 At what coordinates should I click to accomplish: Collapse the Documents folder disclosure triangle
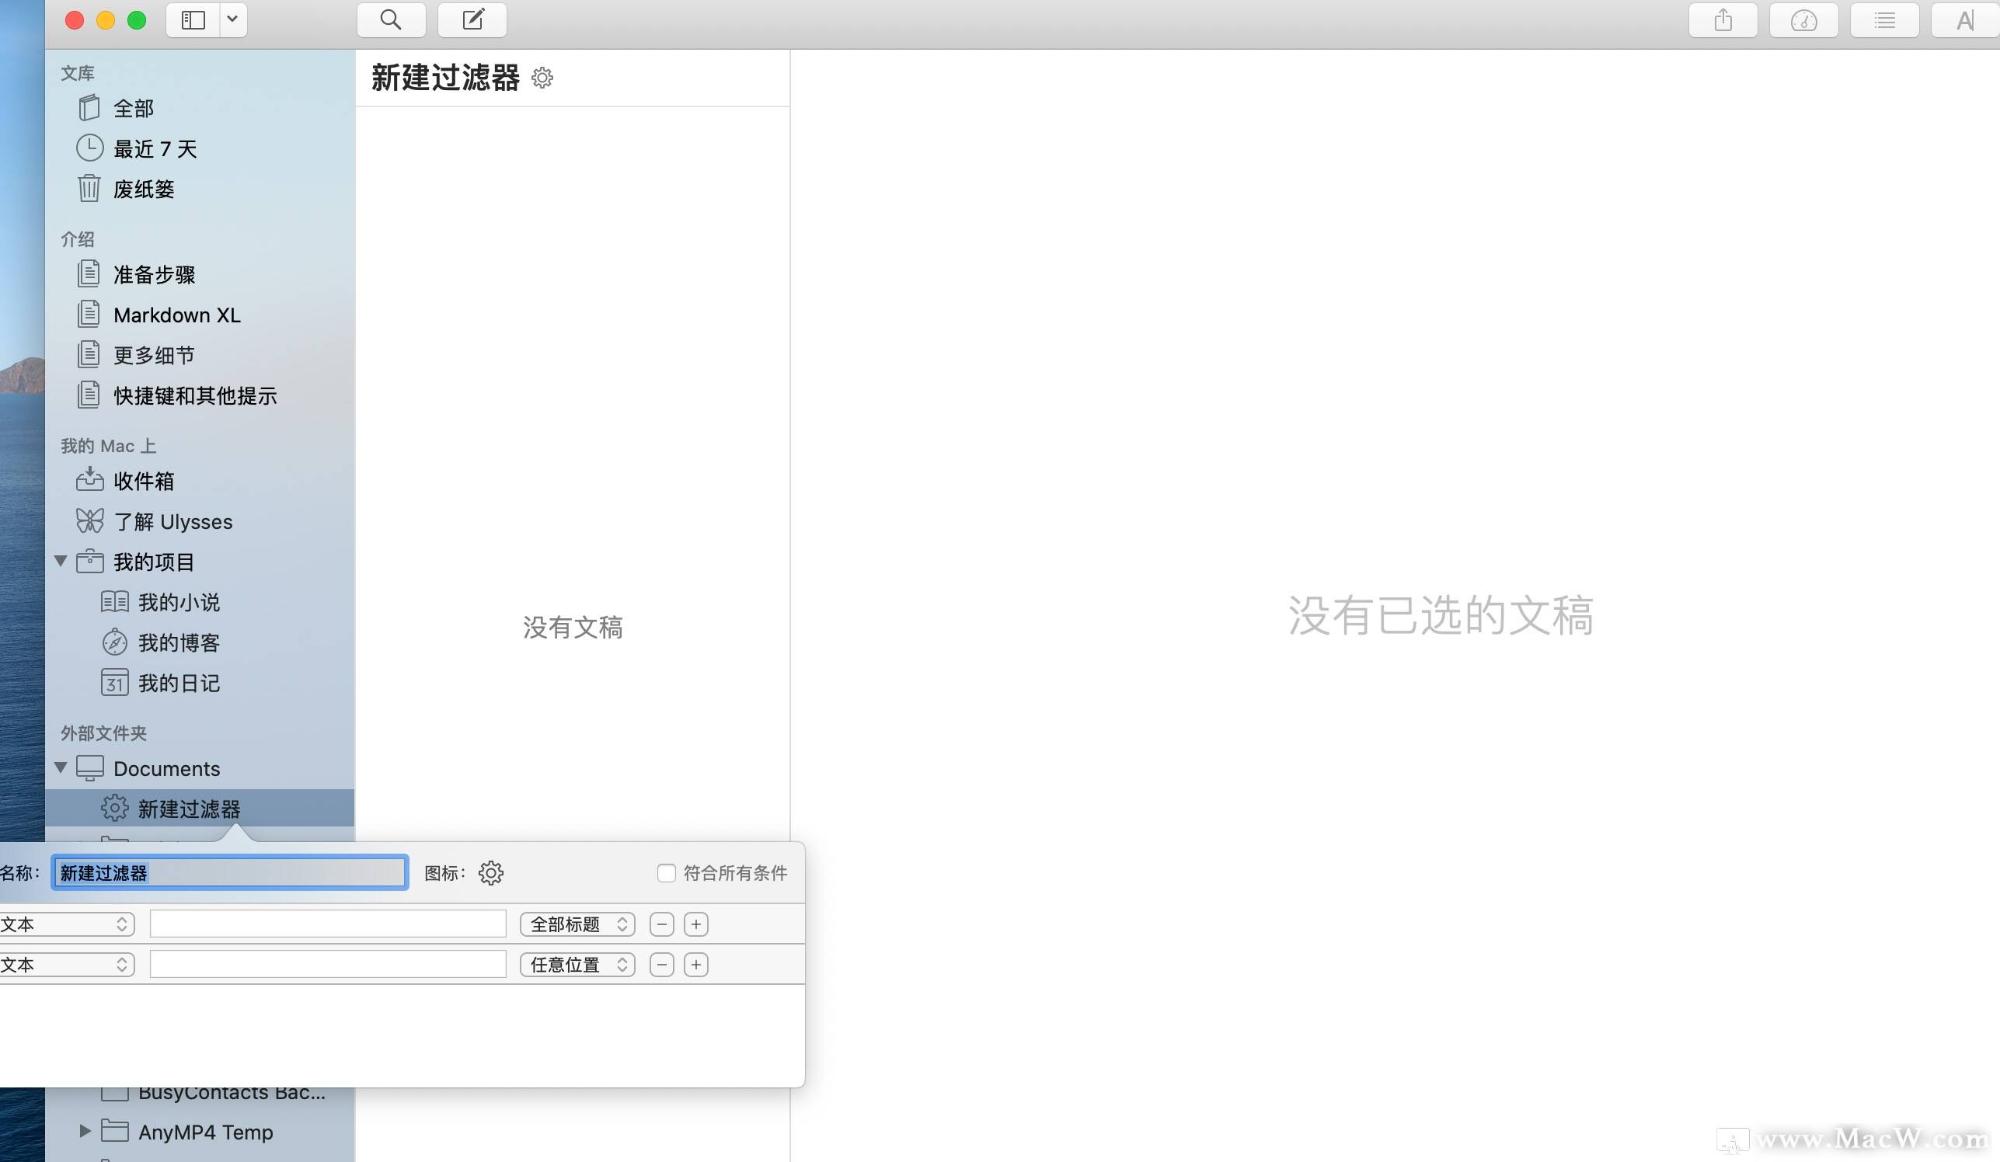pyautogui.click(x=60, y=768)
